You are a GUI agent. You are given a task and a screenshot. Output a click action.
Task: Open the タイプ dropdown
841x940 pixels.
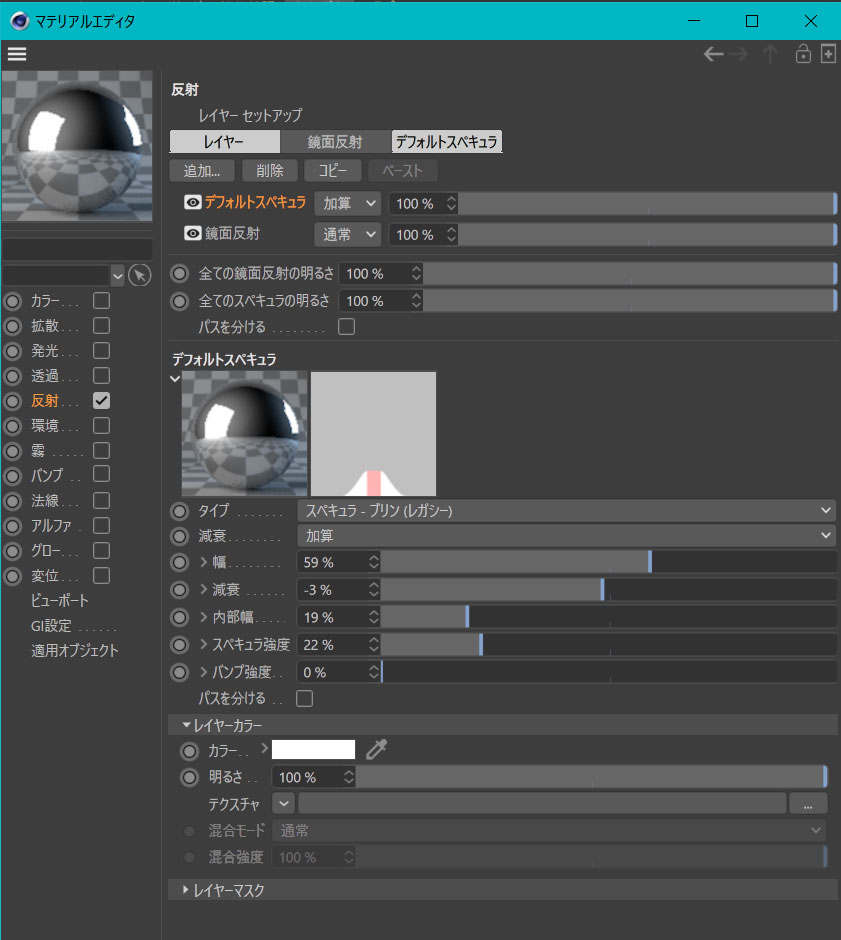point(566,510)
